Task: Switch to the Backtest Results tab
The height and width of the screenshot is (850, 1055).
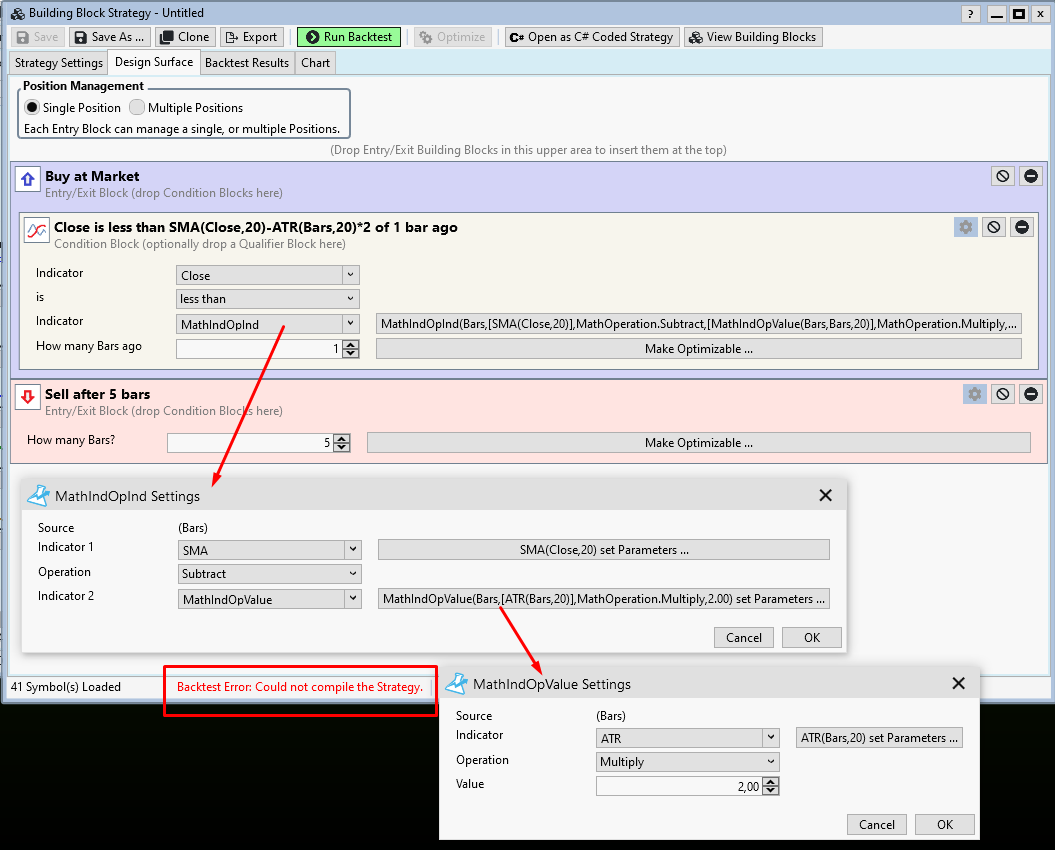Action: [x=246, y=63]
